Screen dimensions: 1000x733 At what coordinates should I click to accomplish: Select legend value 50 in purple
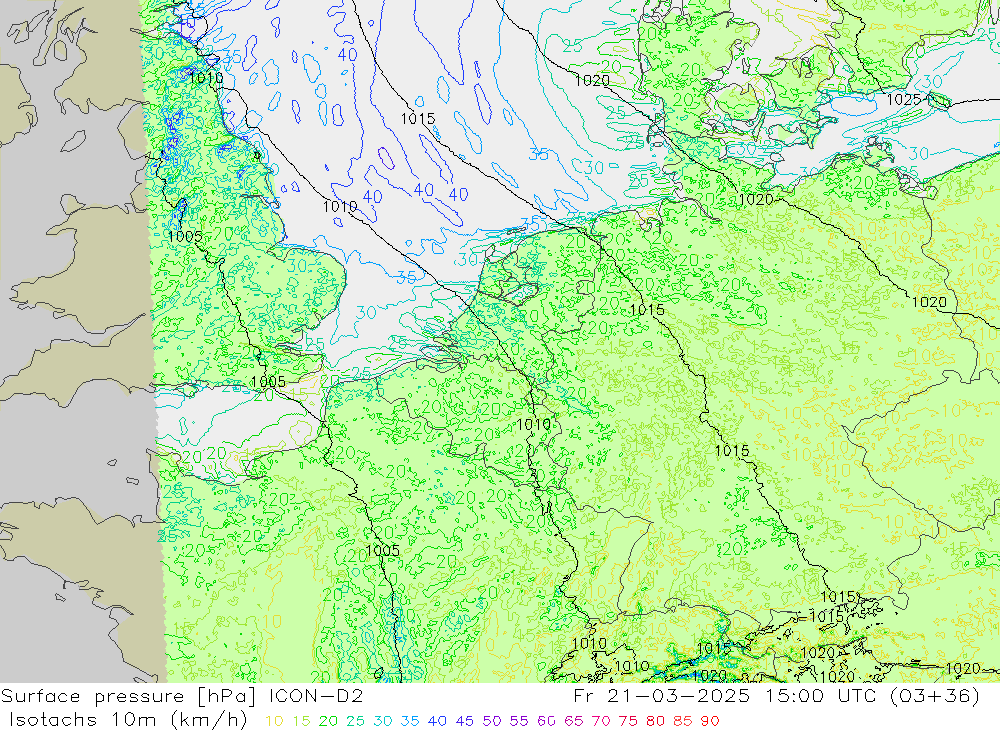[x=492, y=722]
